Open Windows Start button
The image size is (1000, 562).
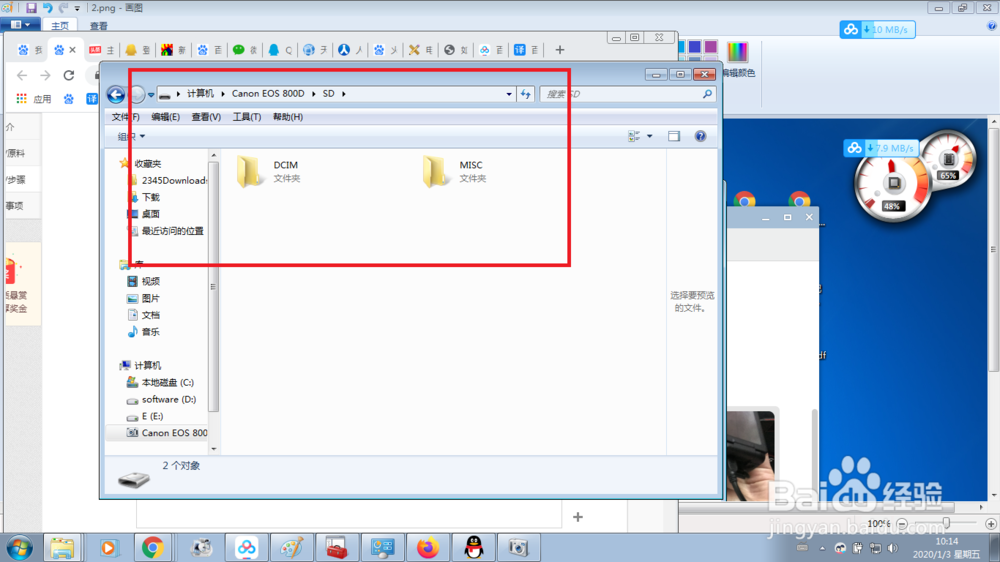19,548
